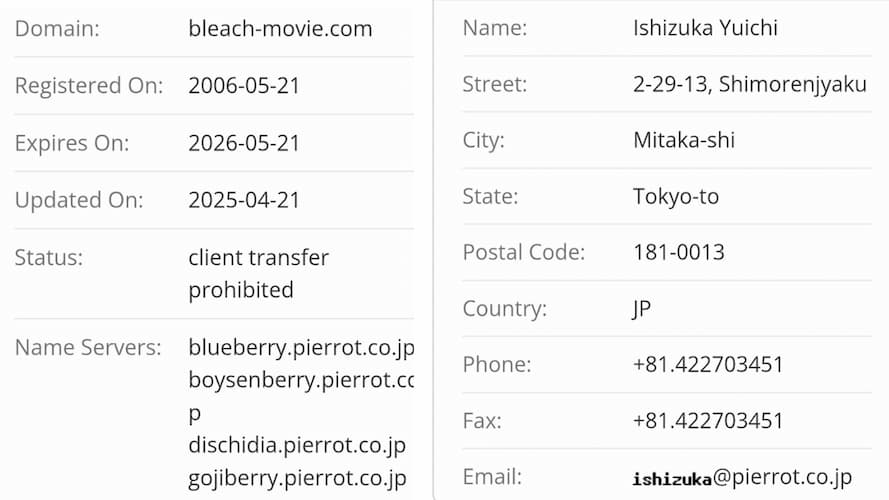Click the dischidia.pierrot.co.jp name server
This screenshot has width=889, height=500.
[297, 446]
